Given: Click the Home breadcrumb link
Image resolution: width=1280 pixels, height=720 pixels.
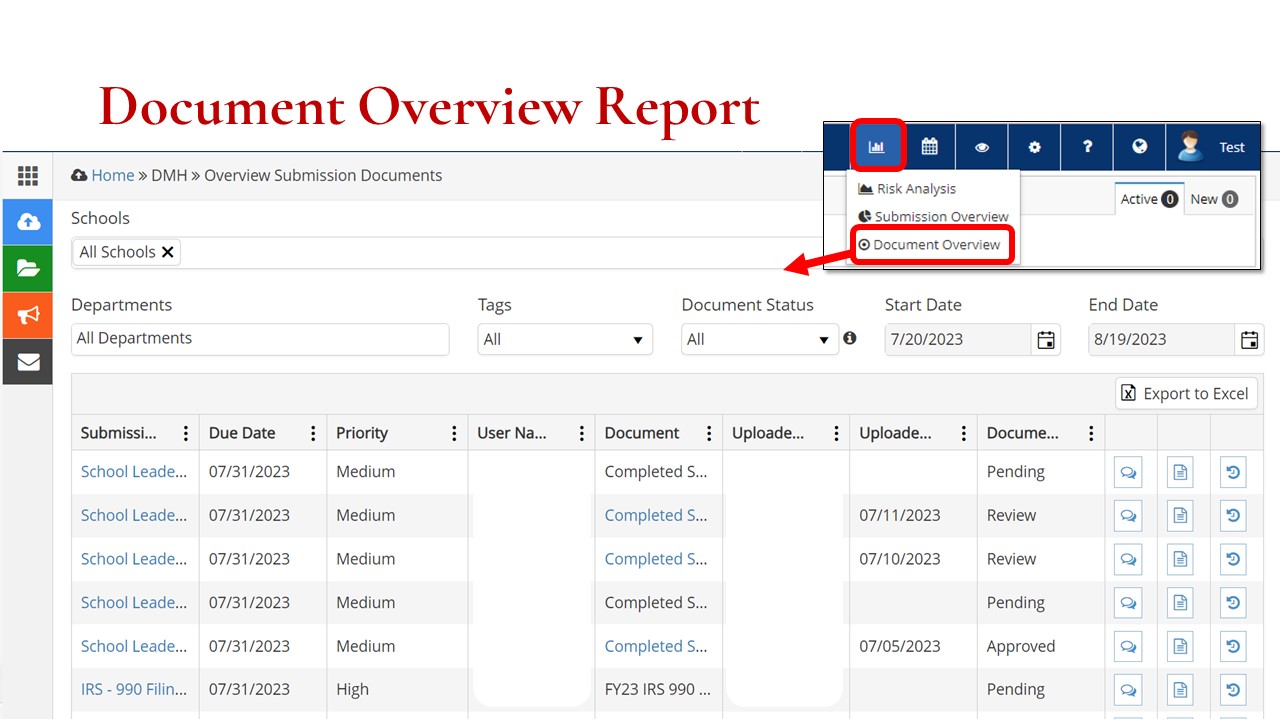Looking at the screenshot, I should click(x=112, y=175).
